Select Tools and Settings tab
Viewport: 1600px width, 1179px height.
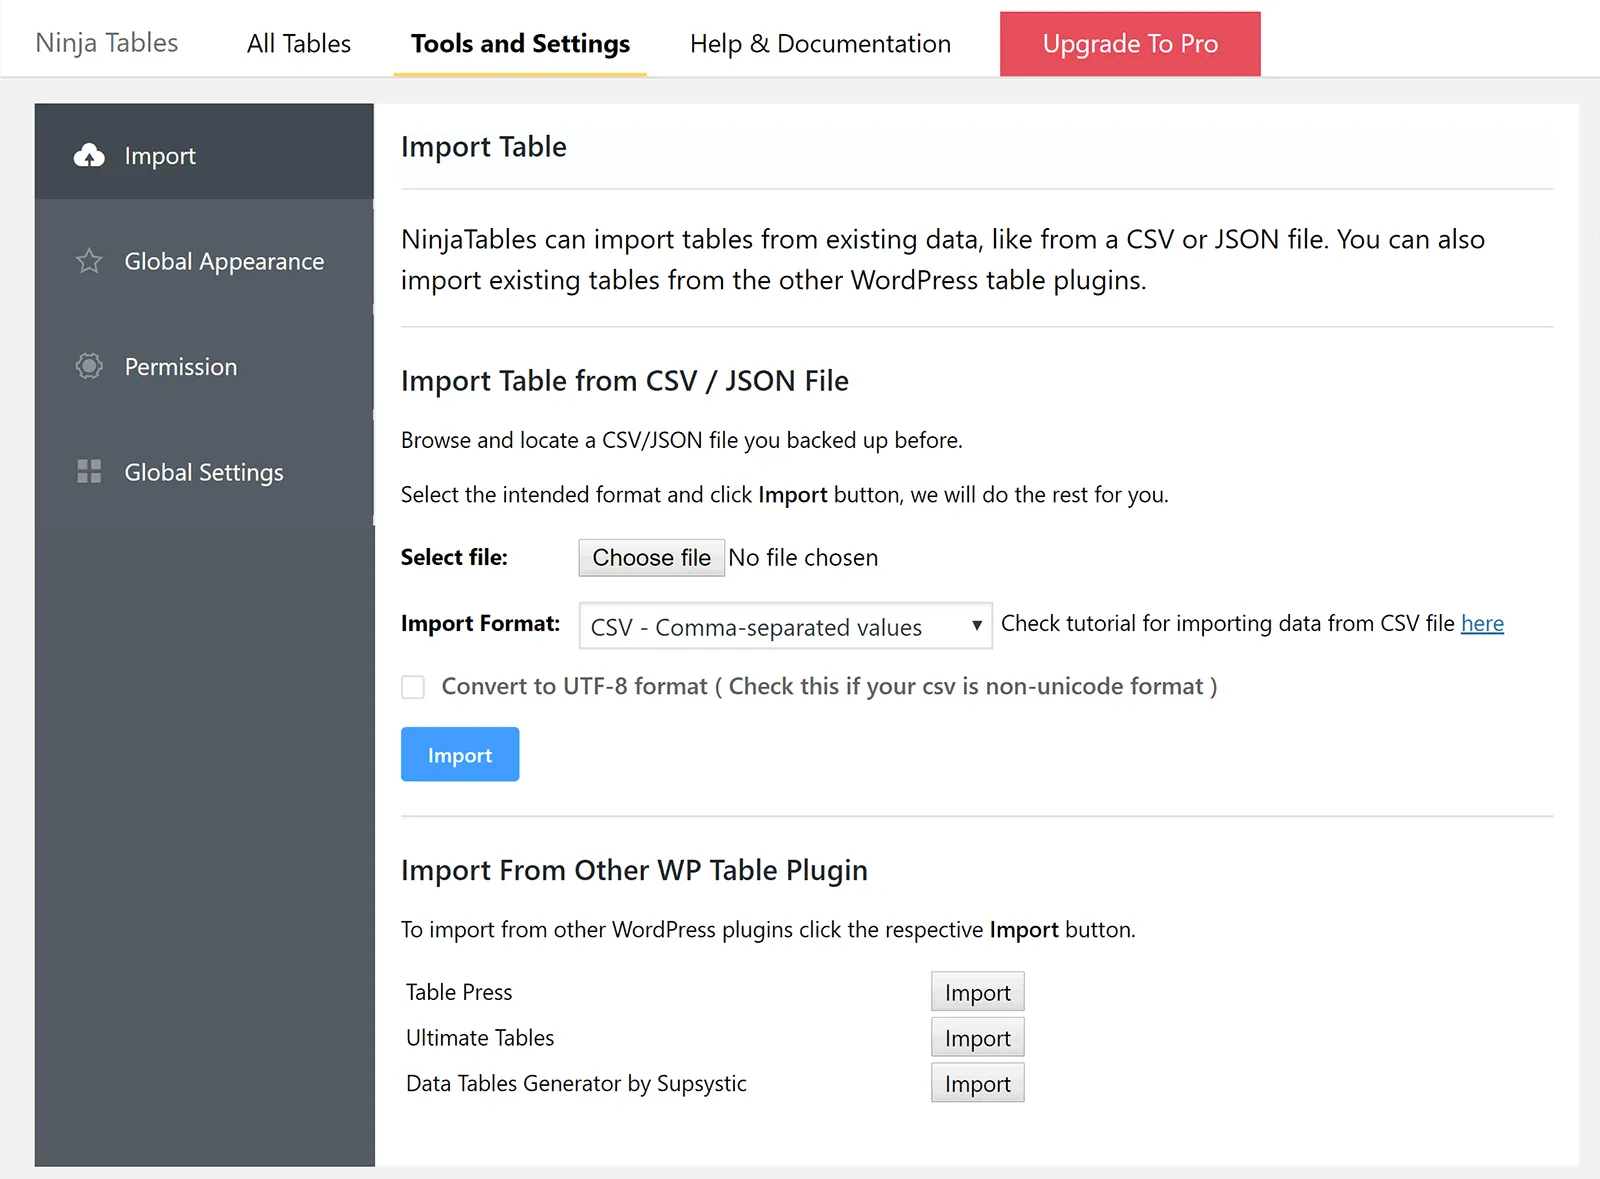pyautogui.click(x=520, y=44)
